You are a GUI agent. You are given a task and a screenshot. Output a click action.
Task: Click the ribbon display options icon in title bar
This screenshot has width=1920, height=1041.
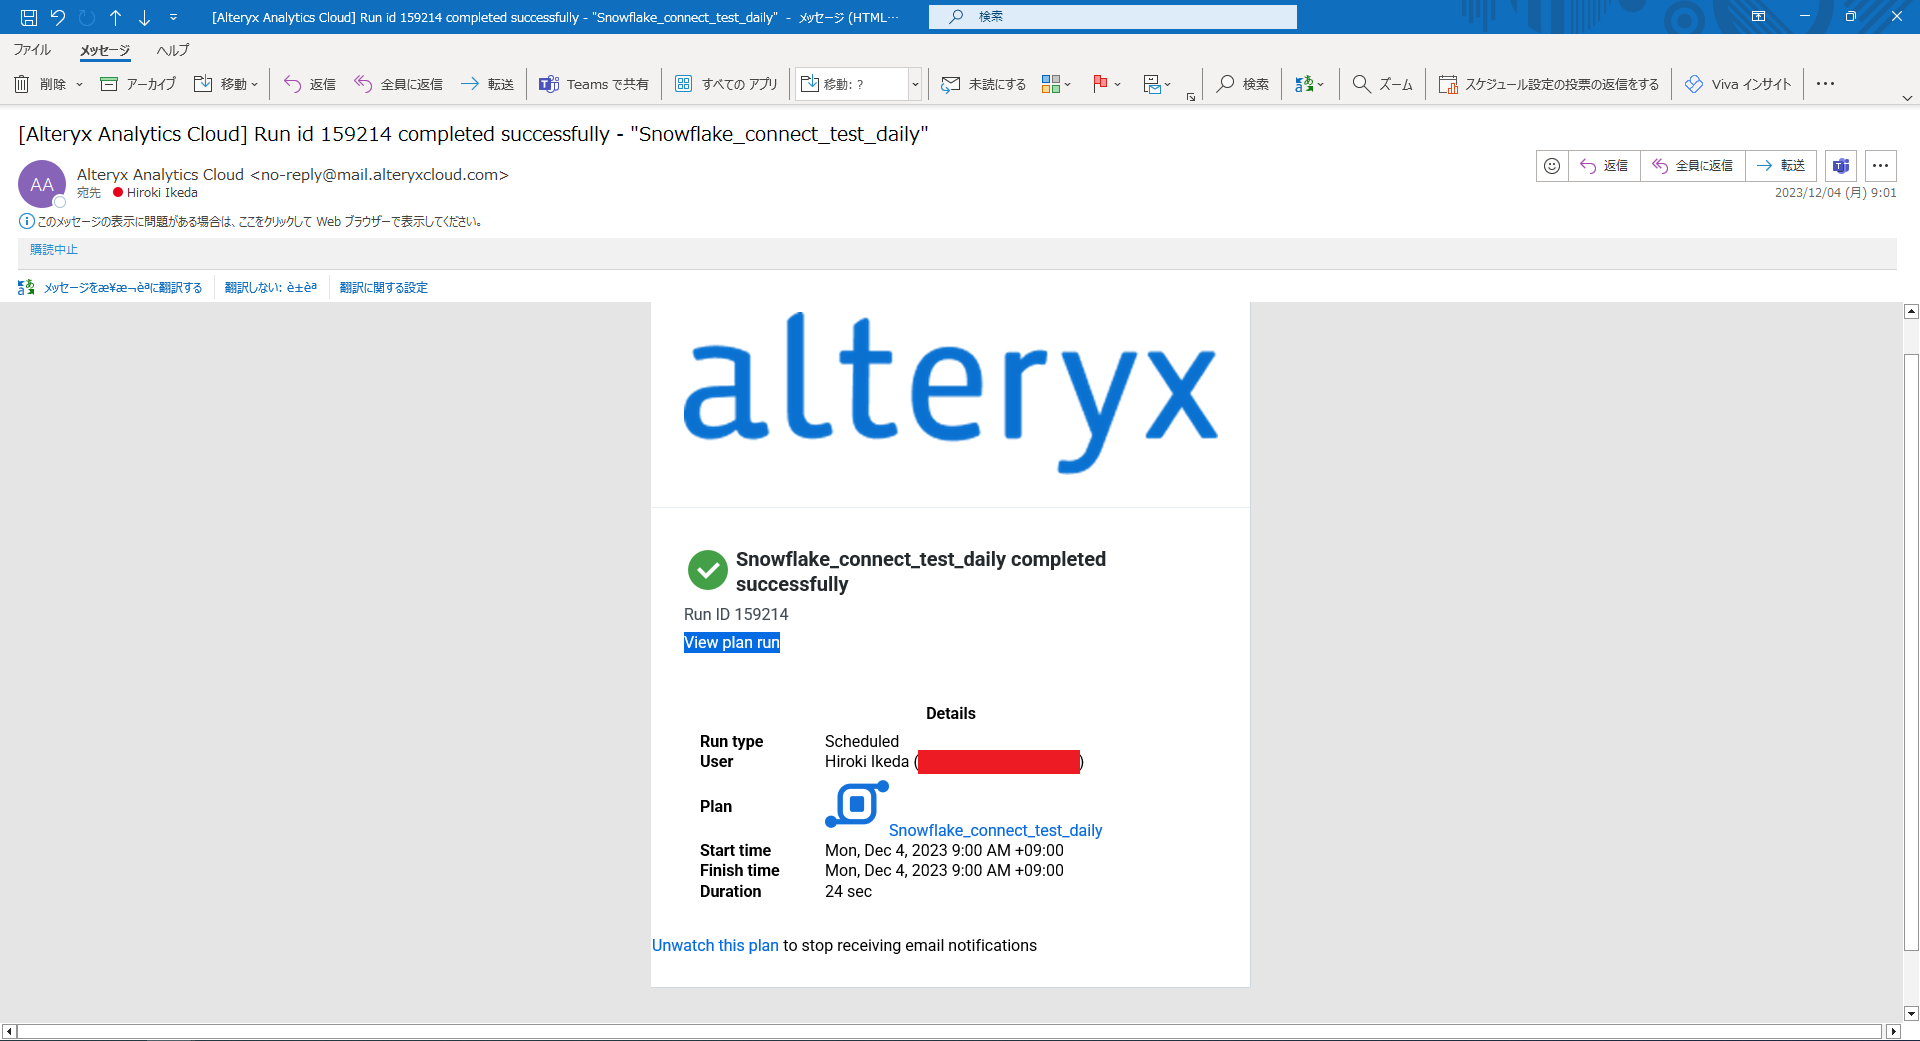click(x=1758, y=16)
